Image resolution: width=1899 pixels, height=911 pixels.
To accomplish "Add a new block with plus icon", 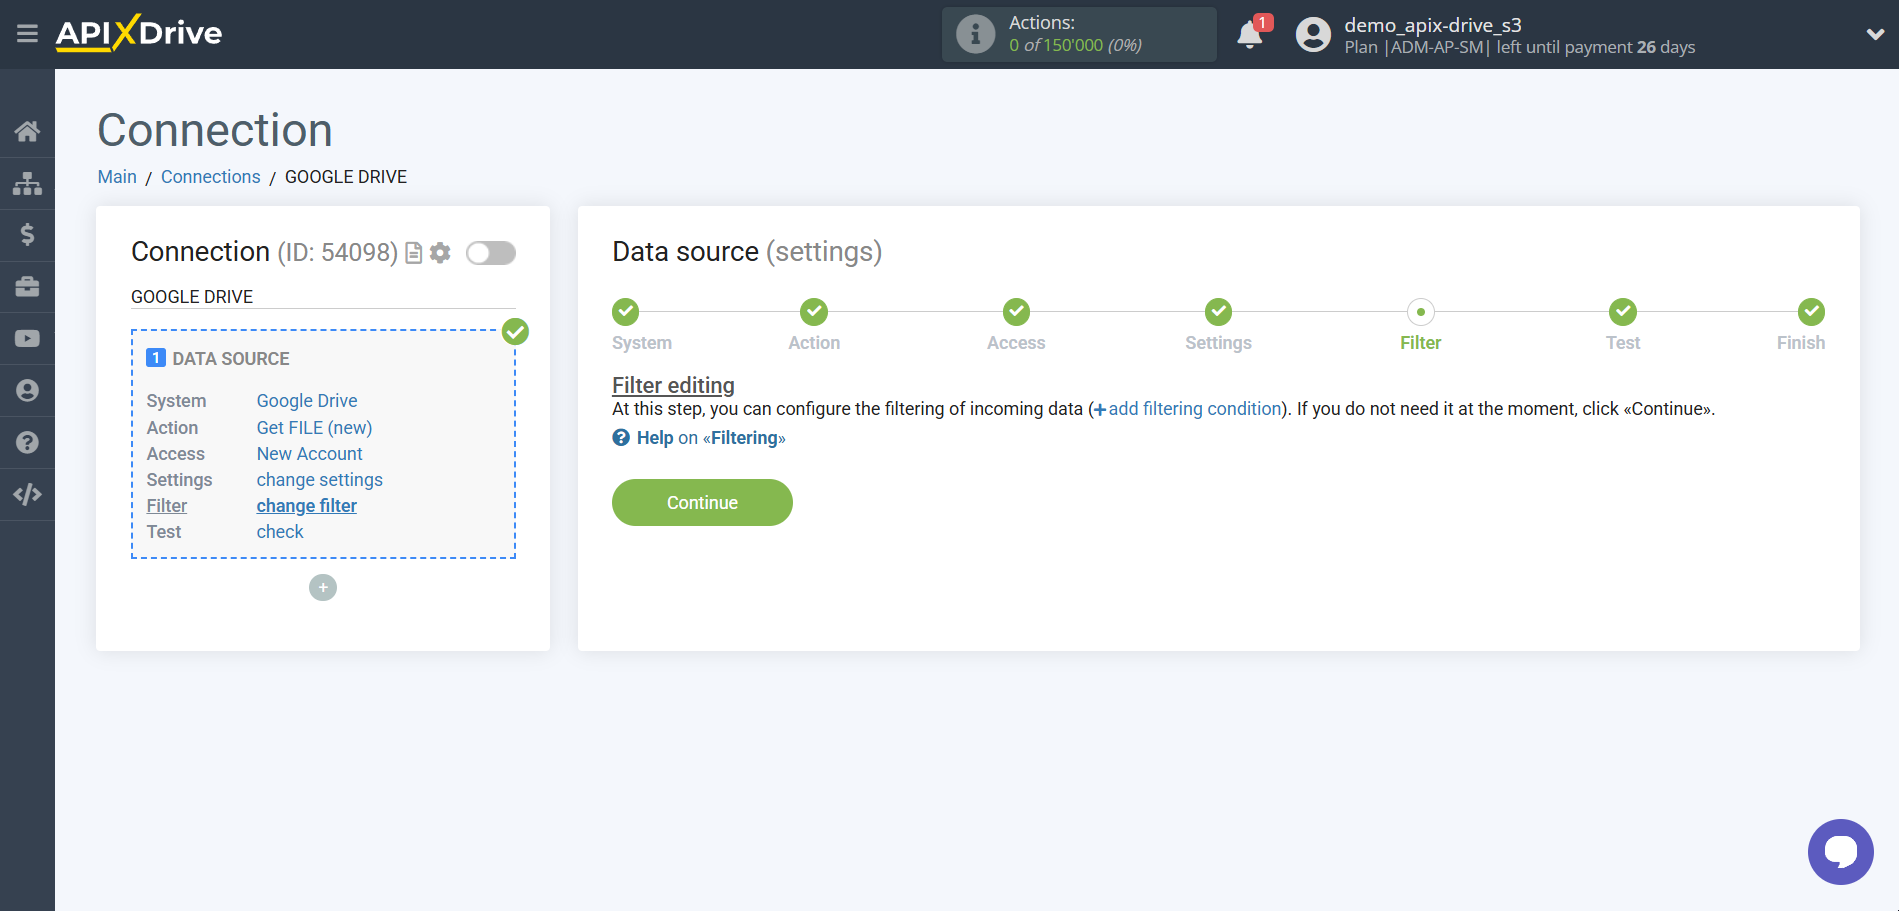I will (323, 587).
